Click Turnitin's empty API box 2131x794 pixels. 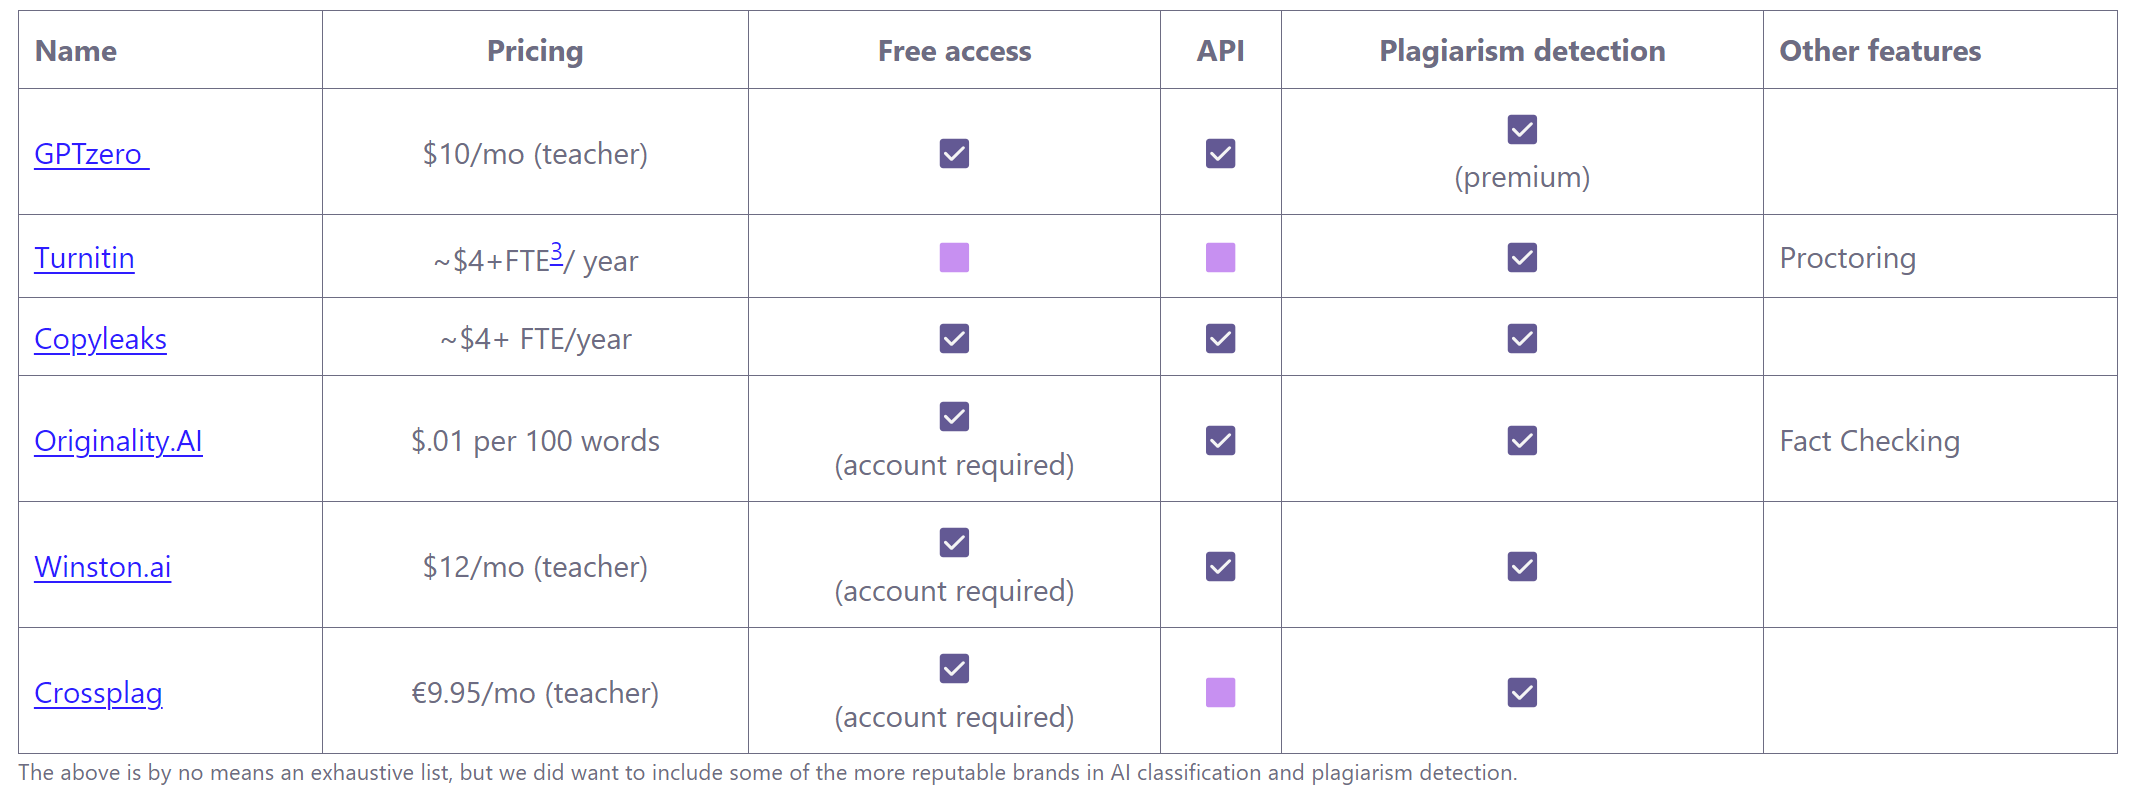(1220, 257)
